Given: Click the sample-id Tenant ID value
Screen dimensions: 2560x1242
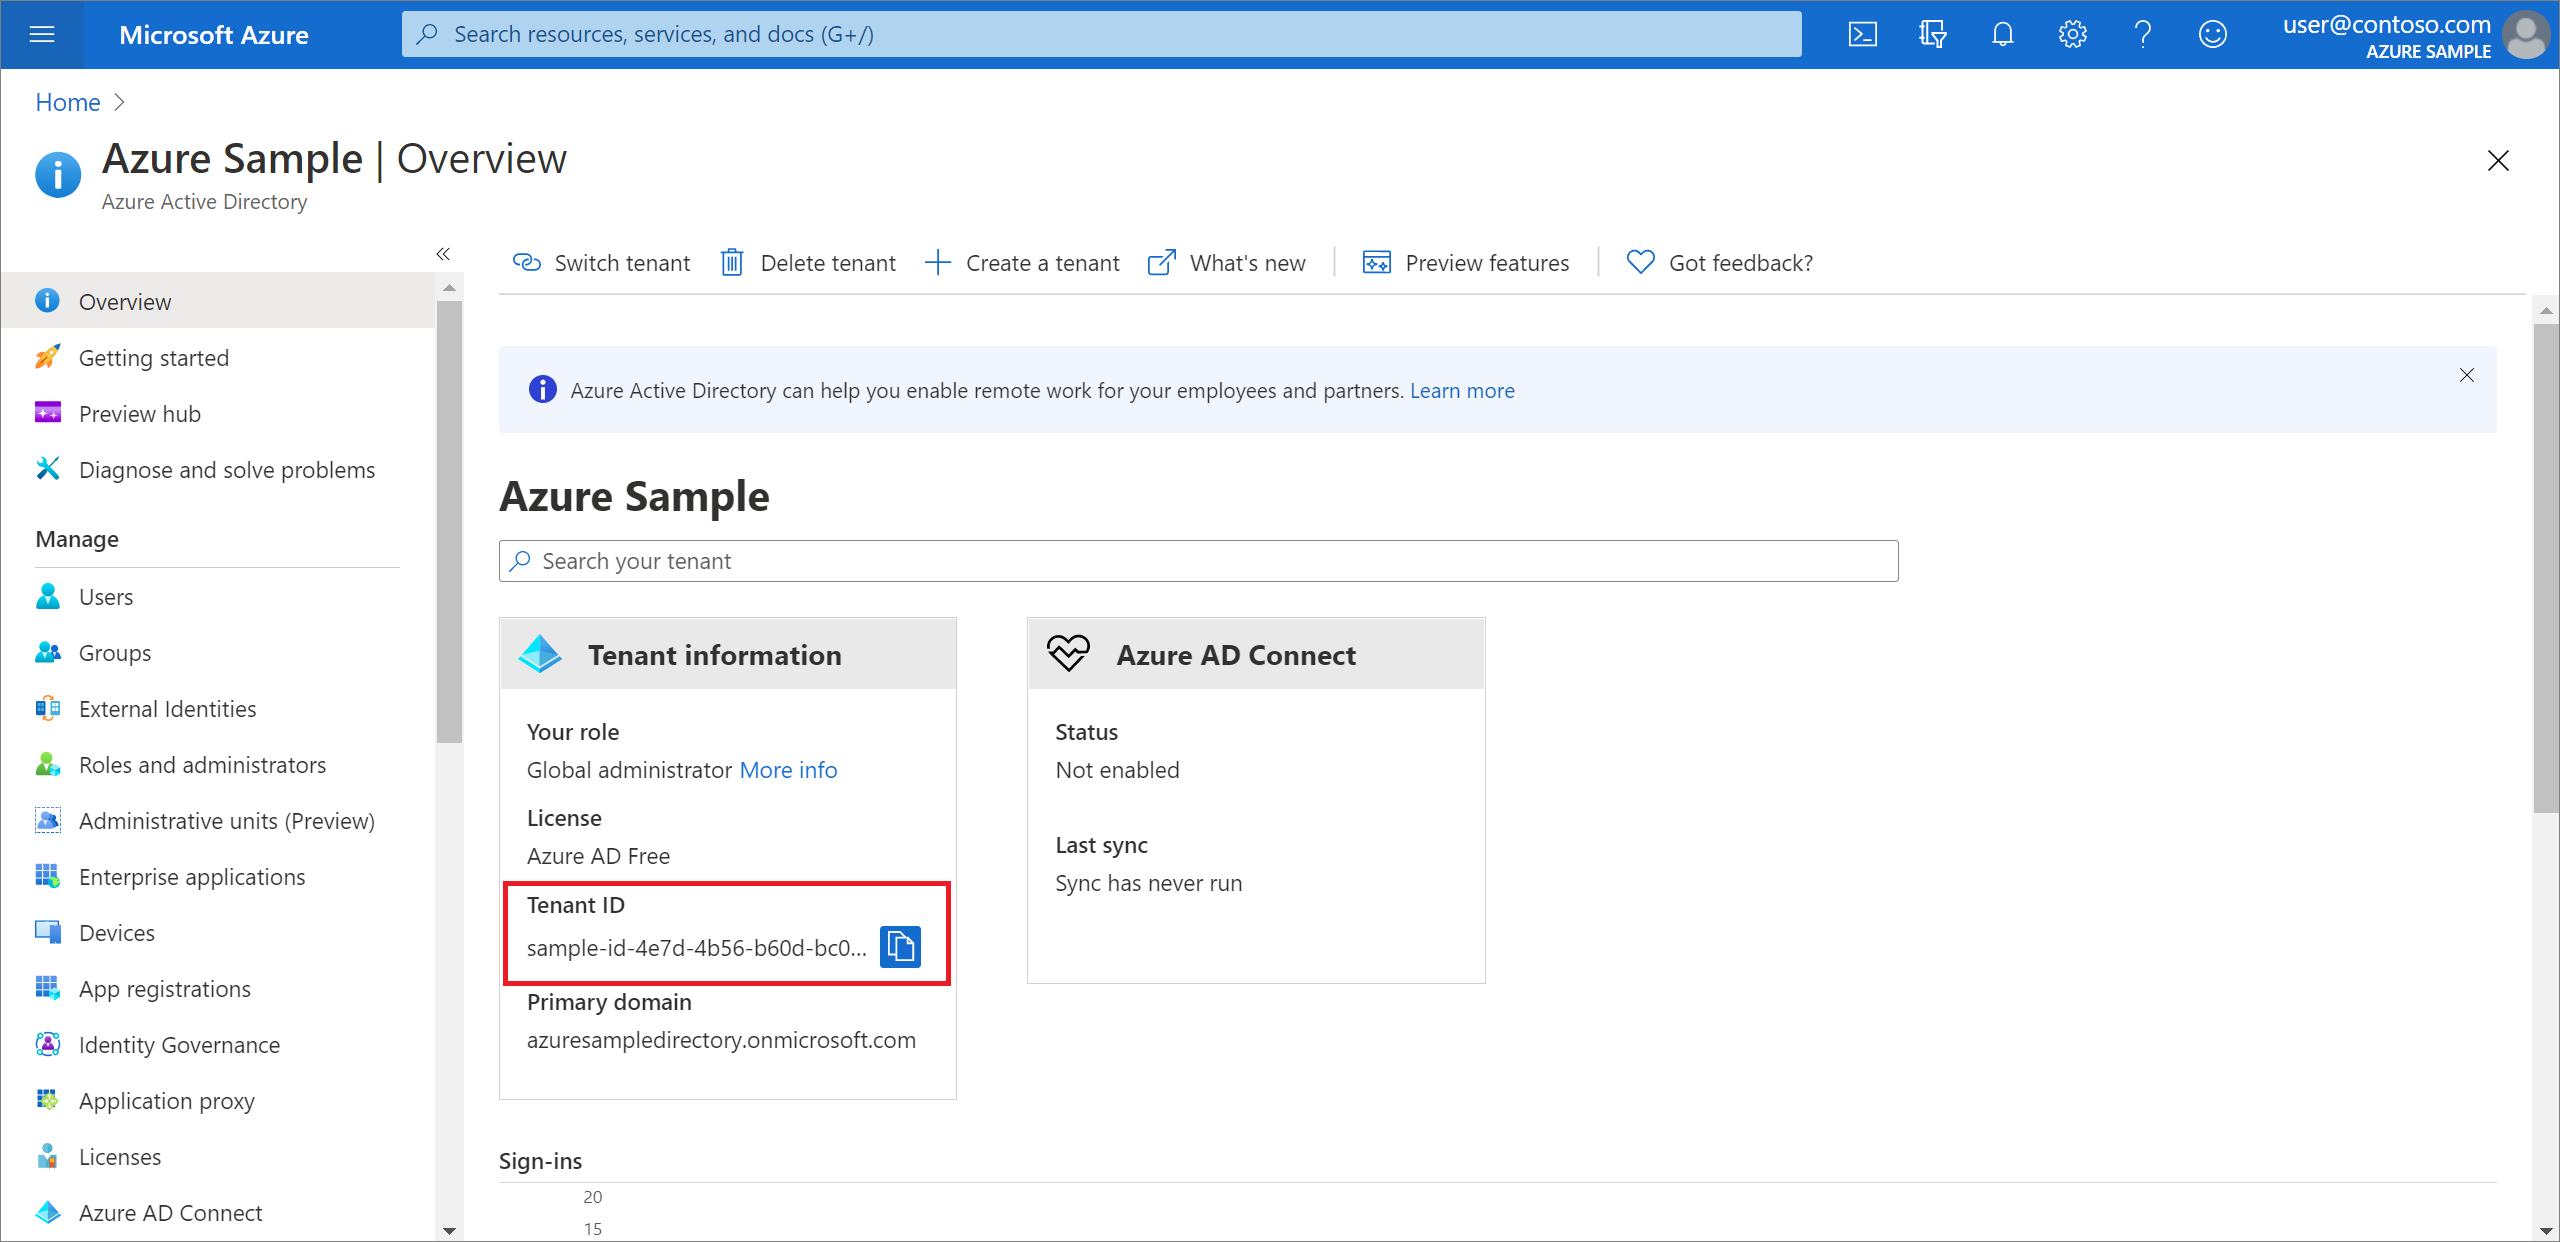Looking at the screenshot, I should point(696,947).
